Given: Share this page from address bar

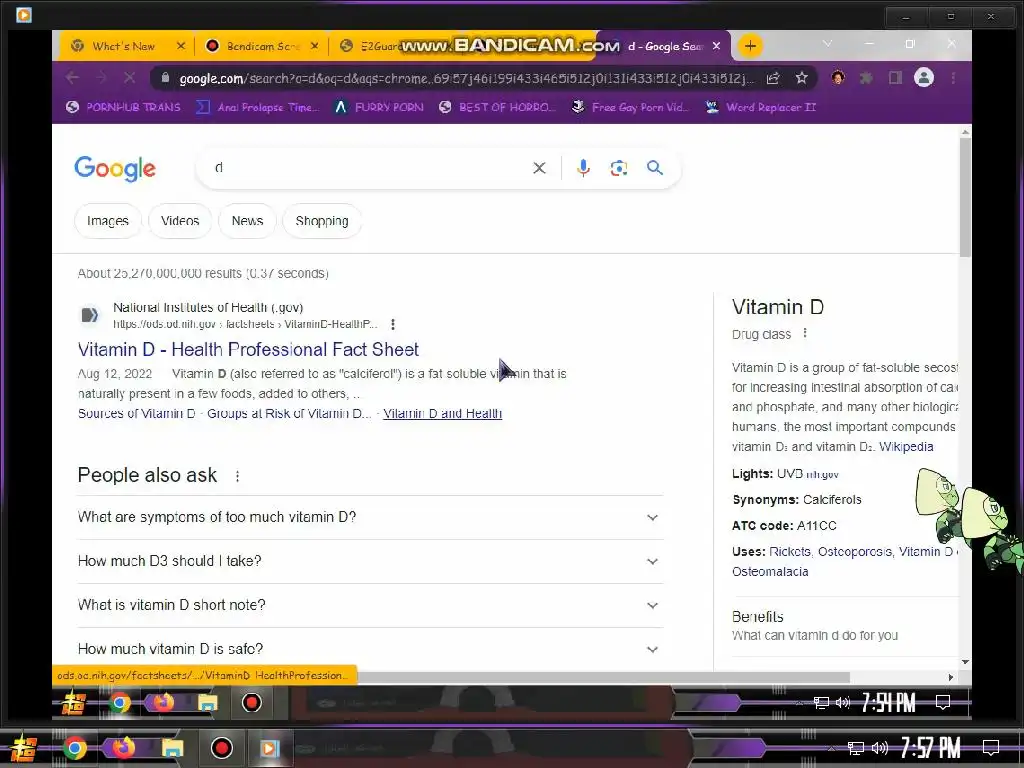Looking at the screenshot, I should click(x=773, y=78).
